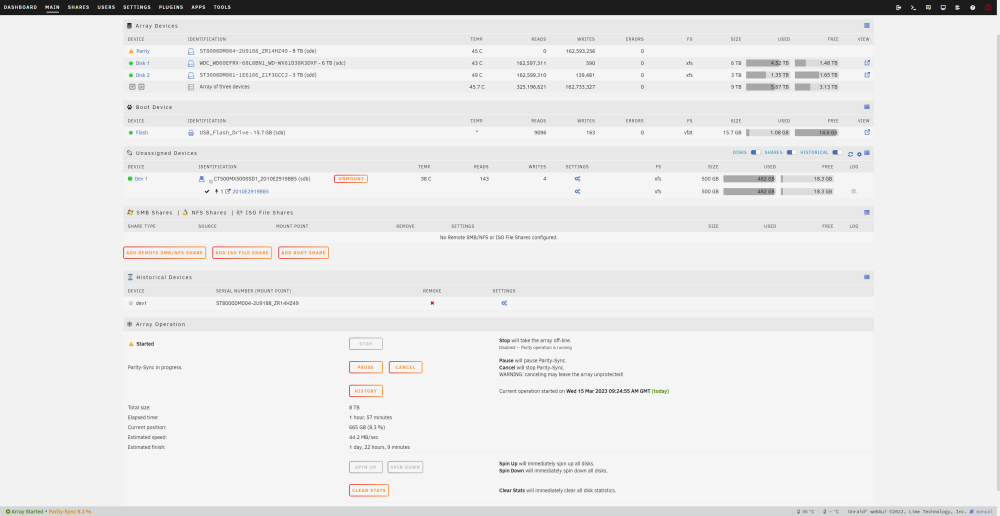This screenshot has width=1000, height=516.
Task: Switch to the SHARES tab
Action: tap(78, 8)
